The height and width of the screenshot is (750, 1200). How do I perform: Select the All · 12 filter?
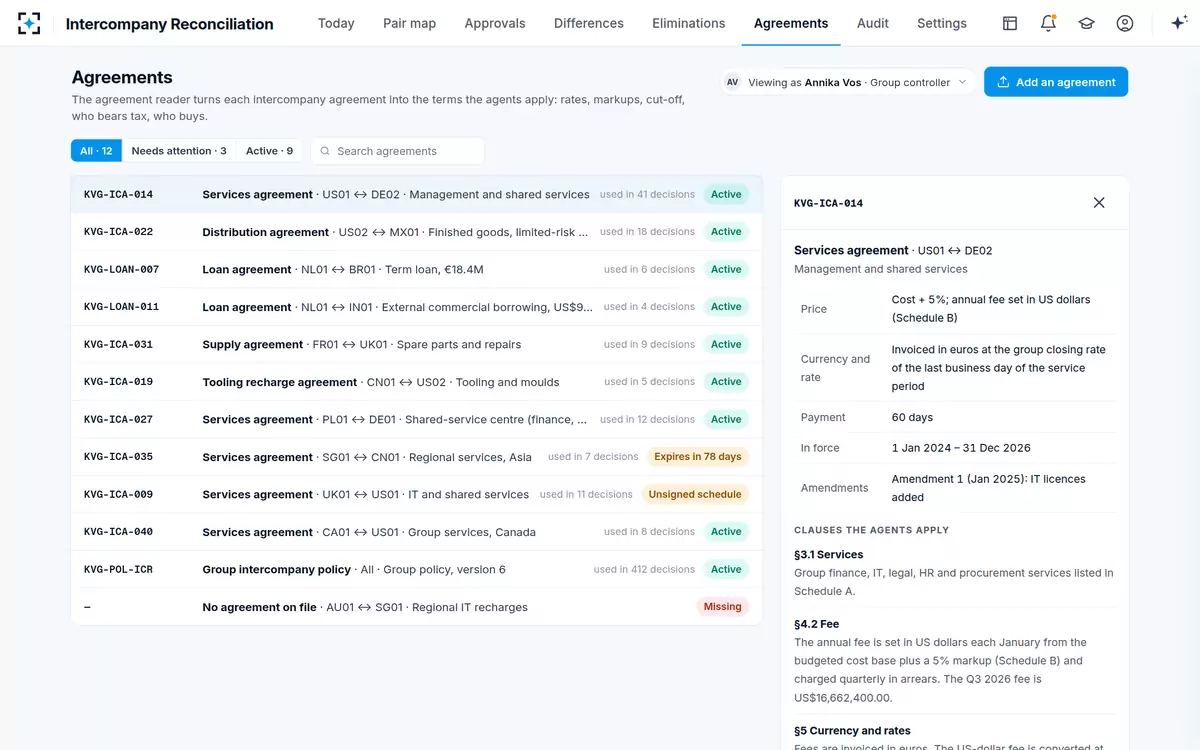pos(96,151)
